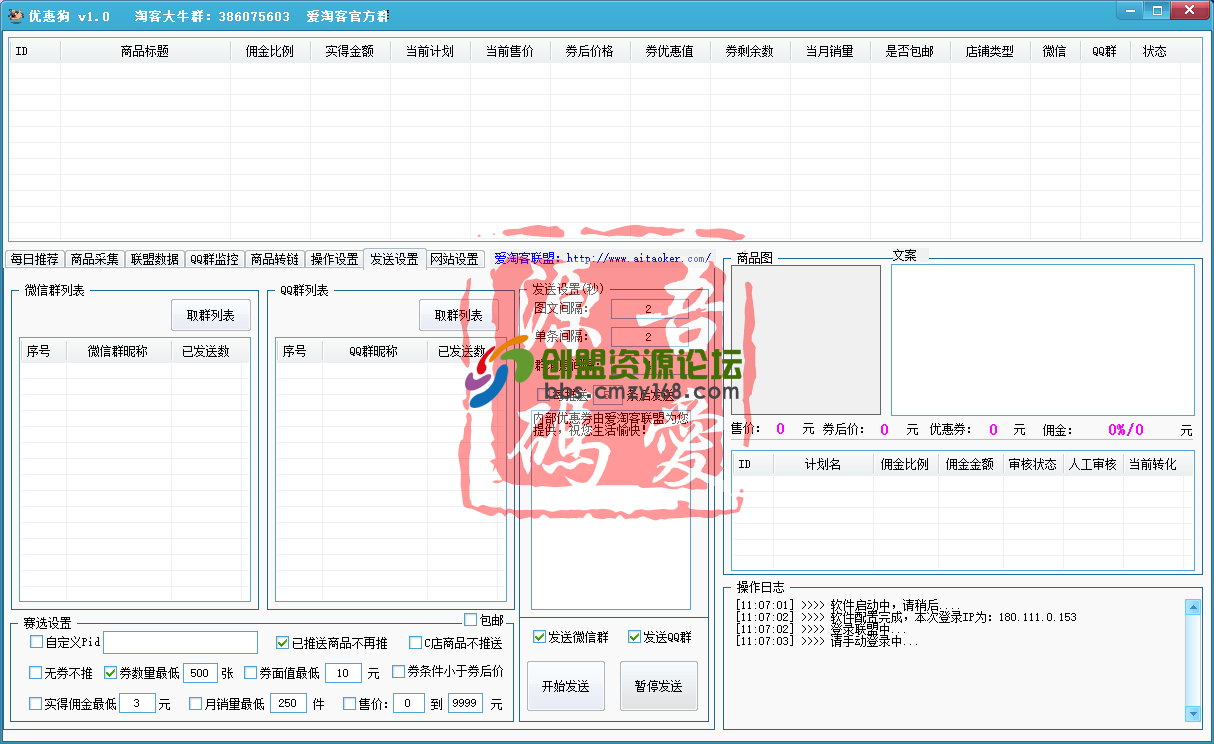Click the 券剩余数 column header

pyautogui.click(x=750, y=51)
